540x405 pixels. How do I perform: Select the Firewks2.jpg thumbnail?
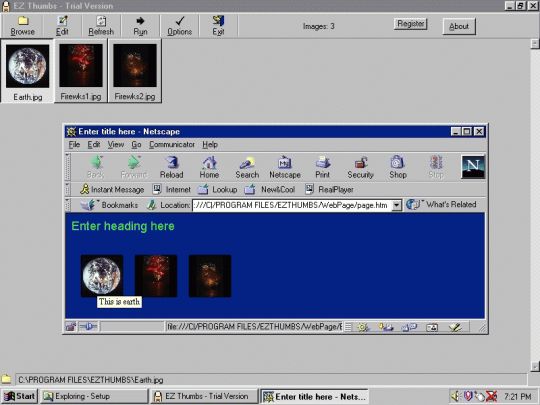tap(135, 71)
